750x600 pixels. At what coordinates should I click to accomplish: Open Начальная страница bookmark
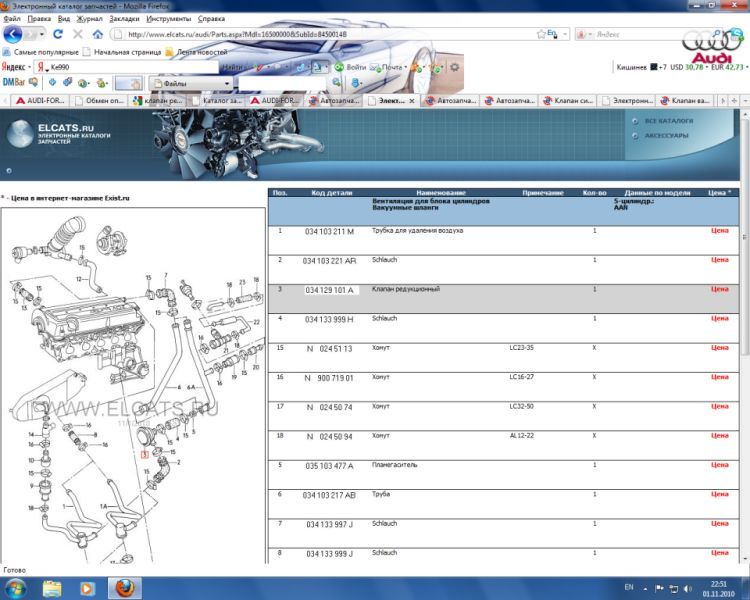(122, 52)
